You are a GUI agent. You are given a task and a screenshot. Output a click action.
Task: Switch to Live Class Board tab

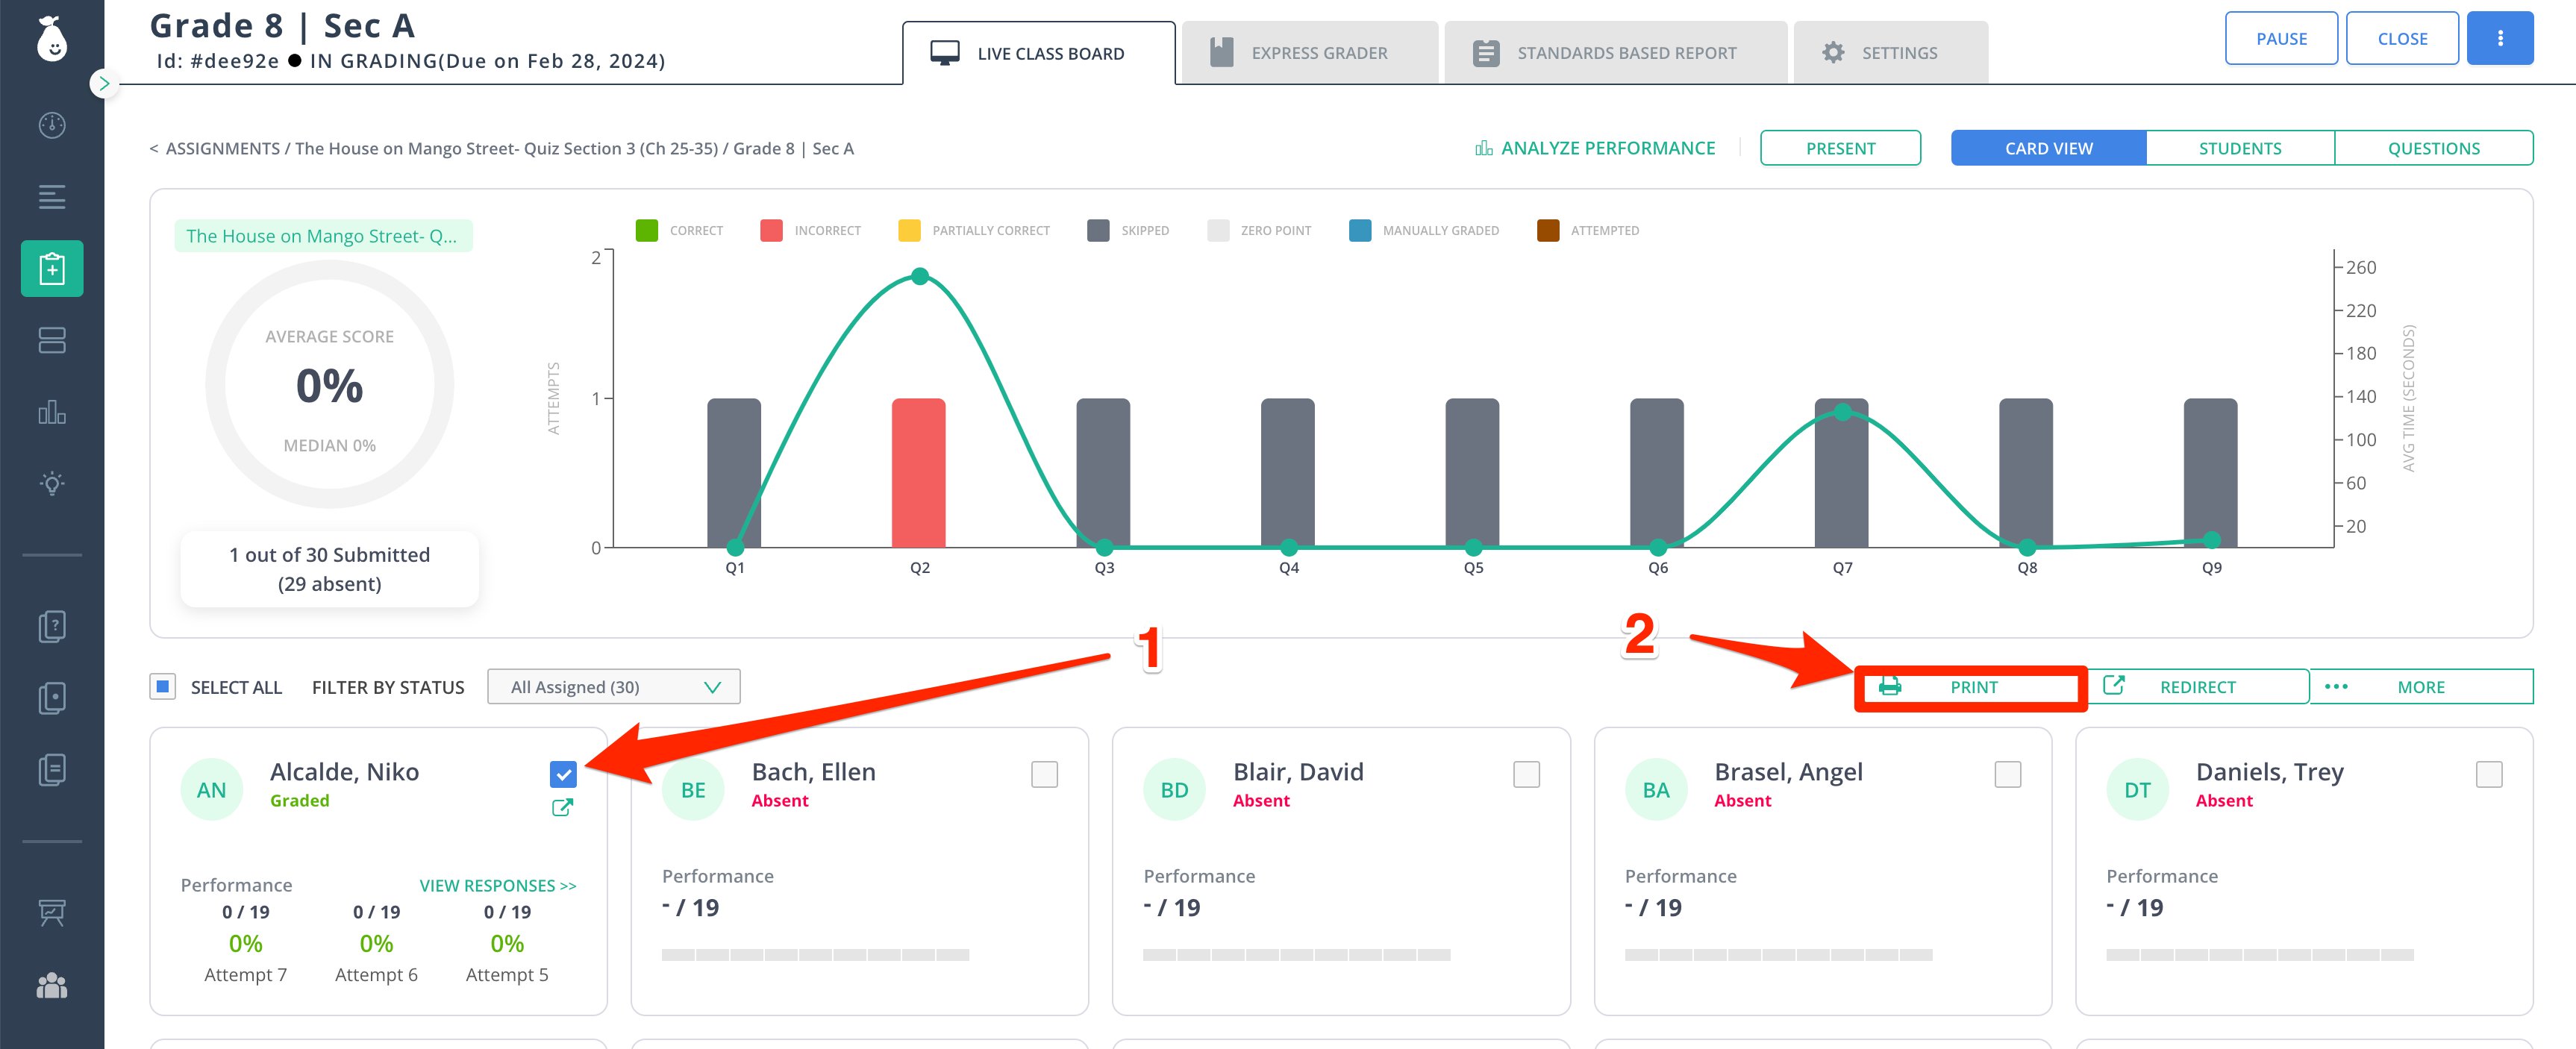click(x=1039, y=53)
